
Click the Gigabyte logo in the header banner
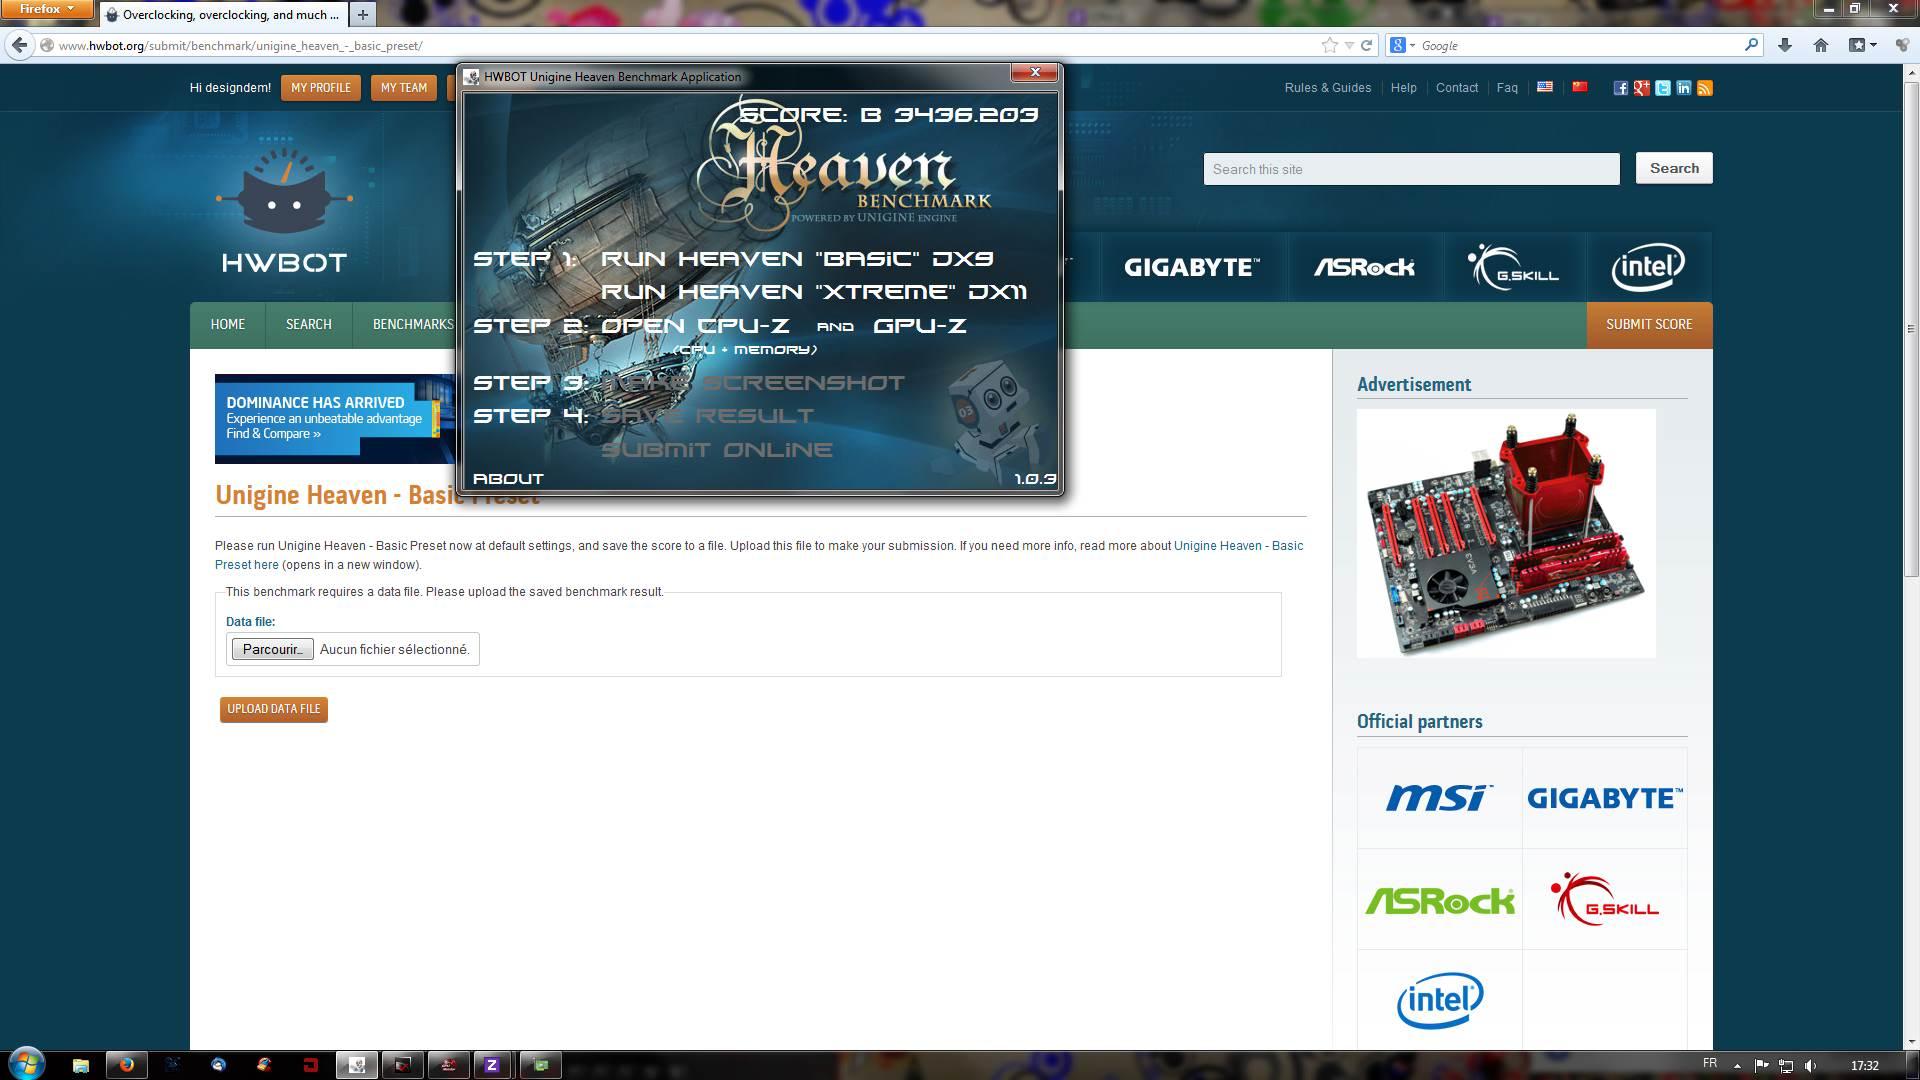(1191, 267)
